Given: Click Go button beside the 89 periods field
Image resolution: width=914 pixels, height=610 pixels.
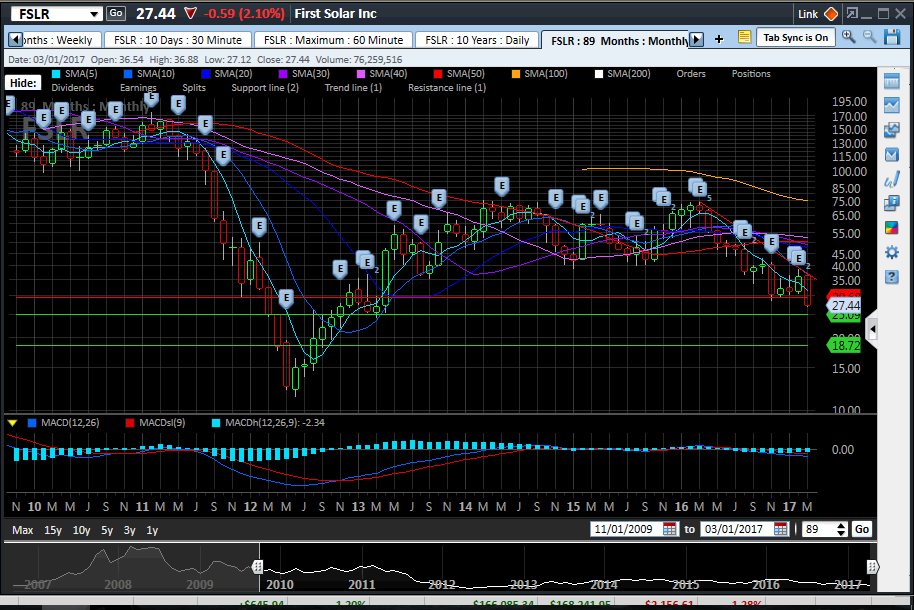Looking at the screenshot, I should coord(862,529).
